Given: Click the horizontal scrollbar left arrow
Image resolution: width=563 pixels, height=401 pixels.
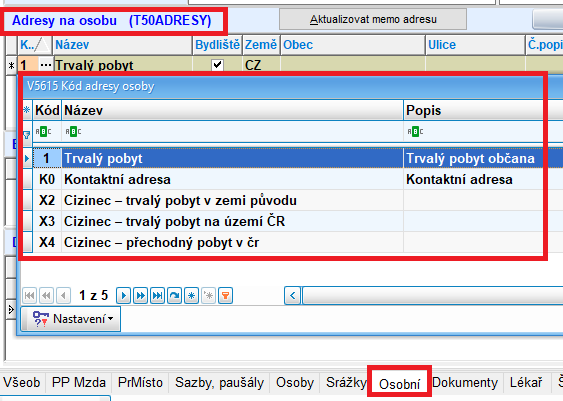Looking at the screenshot, I should pyautogui.click(x=293, y=295).
